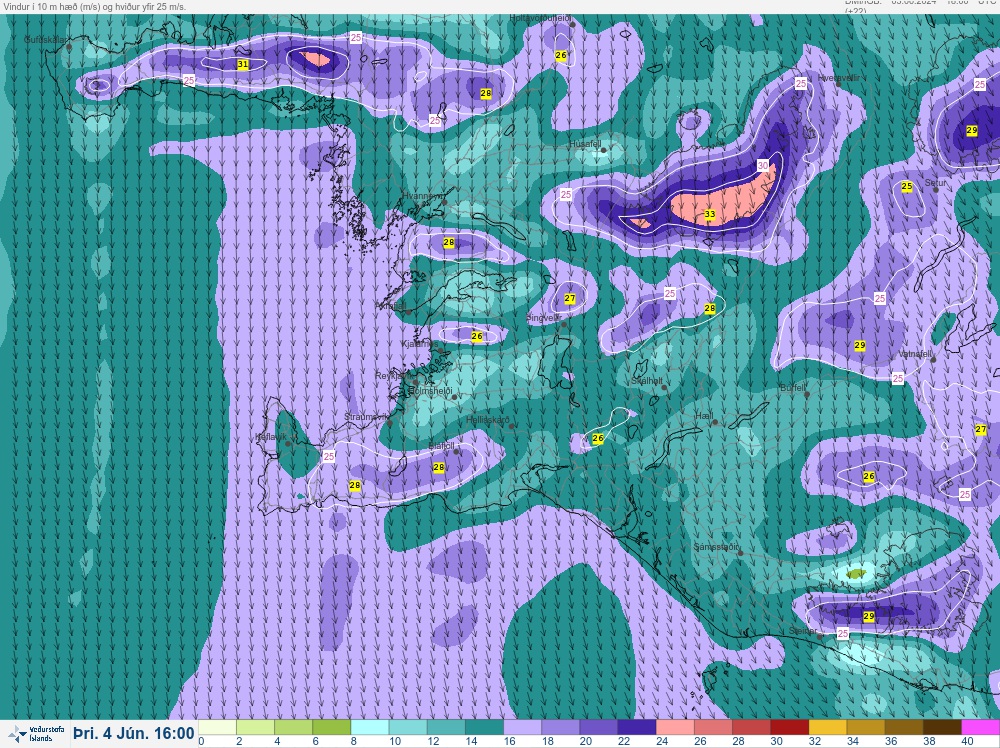Select the light cyan 8–10 legend swatch
This screenshot has height=748, width=1000.
pyautogui.click(x=370, y=728)
